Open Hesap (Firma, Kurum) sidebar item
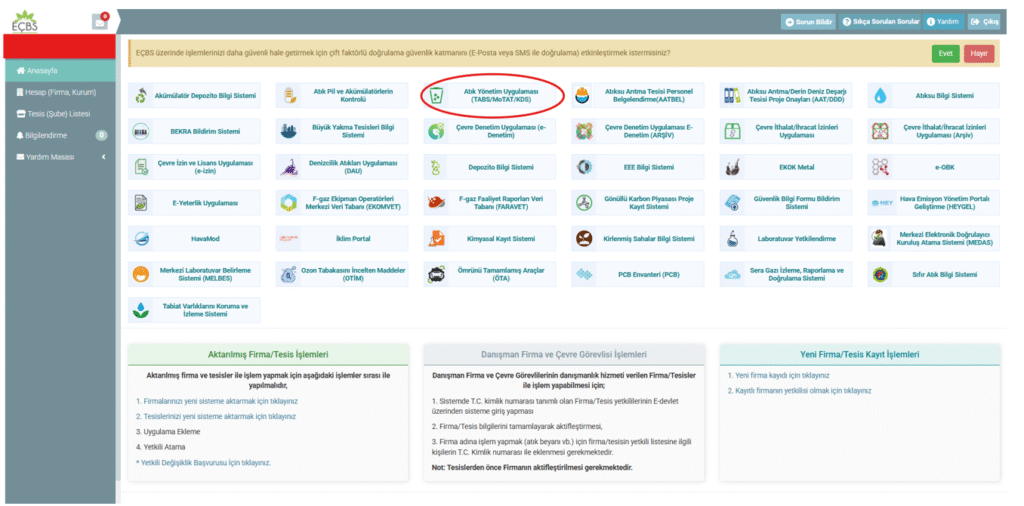The width and height of the screenshot is (1024, 506). [x=58, y=92]
